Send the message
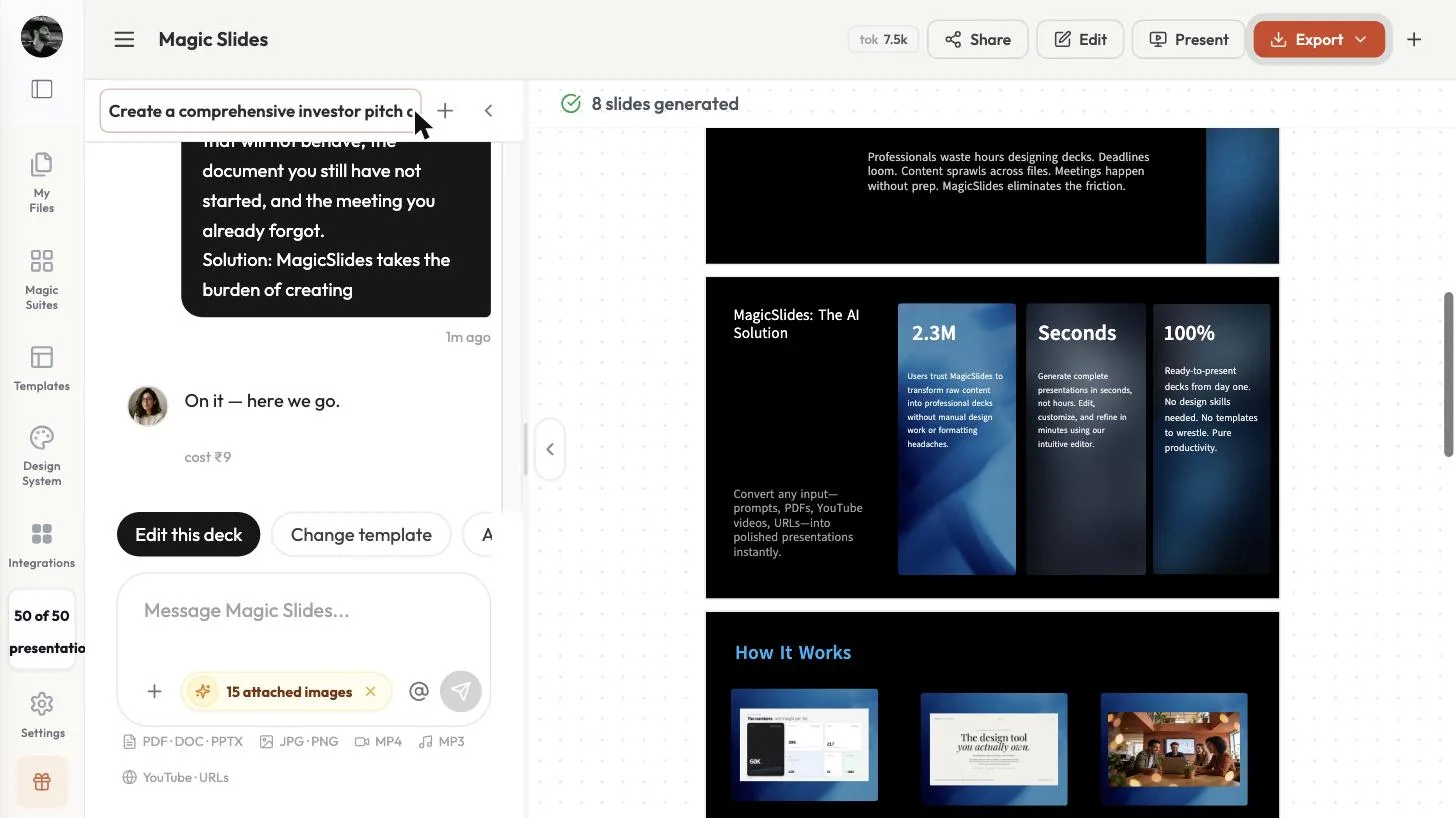This screenshot has height=818, width=1456. point(461,692)
